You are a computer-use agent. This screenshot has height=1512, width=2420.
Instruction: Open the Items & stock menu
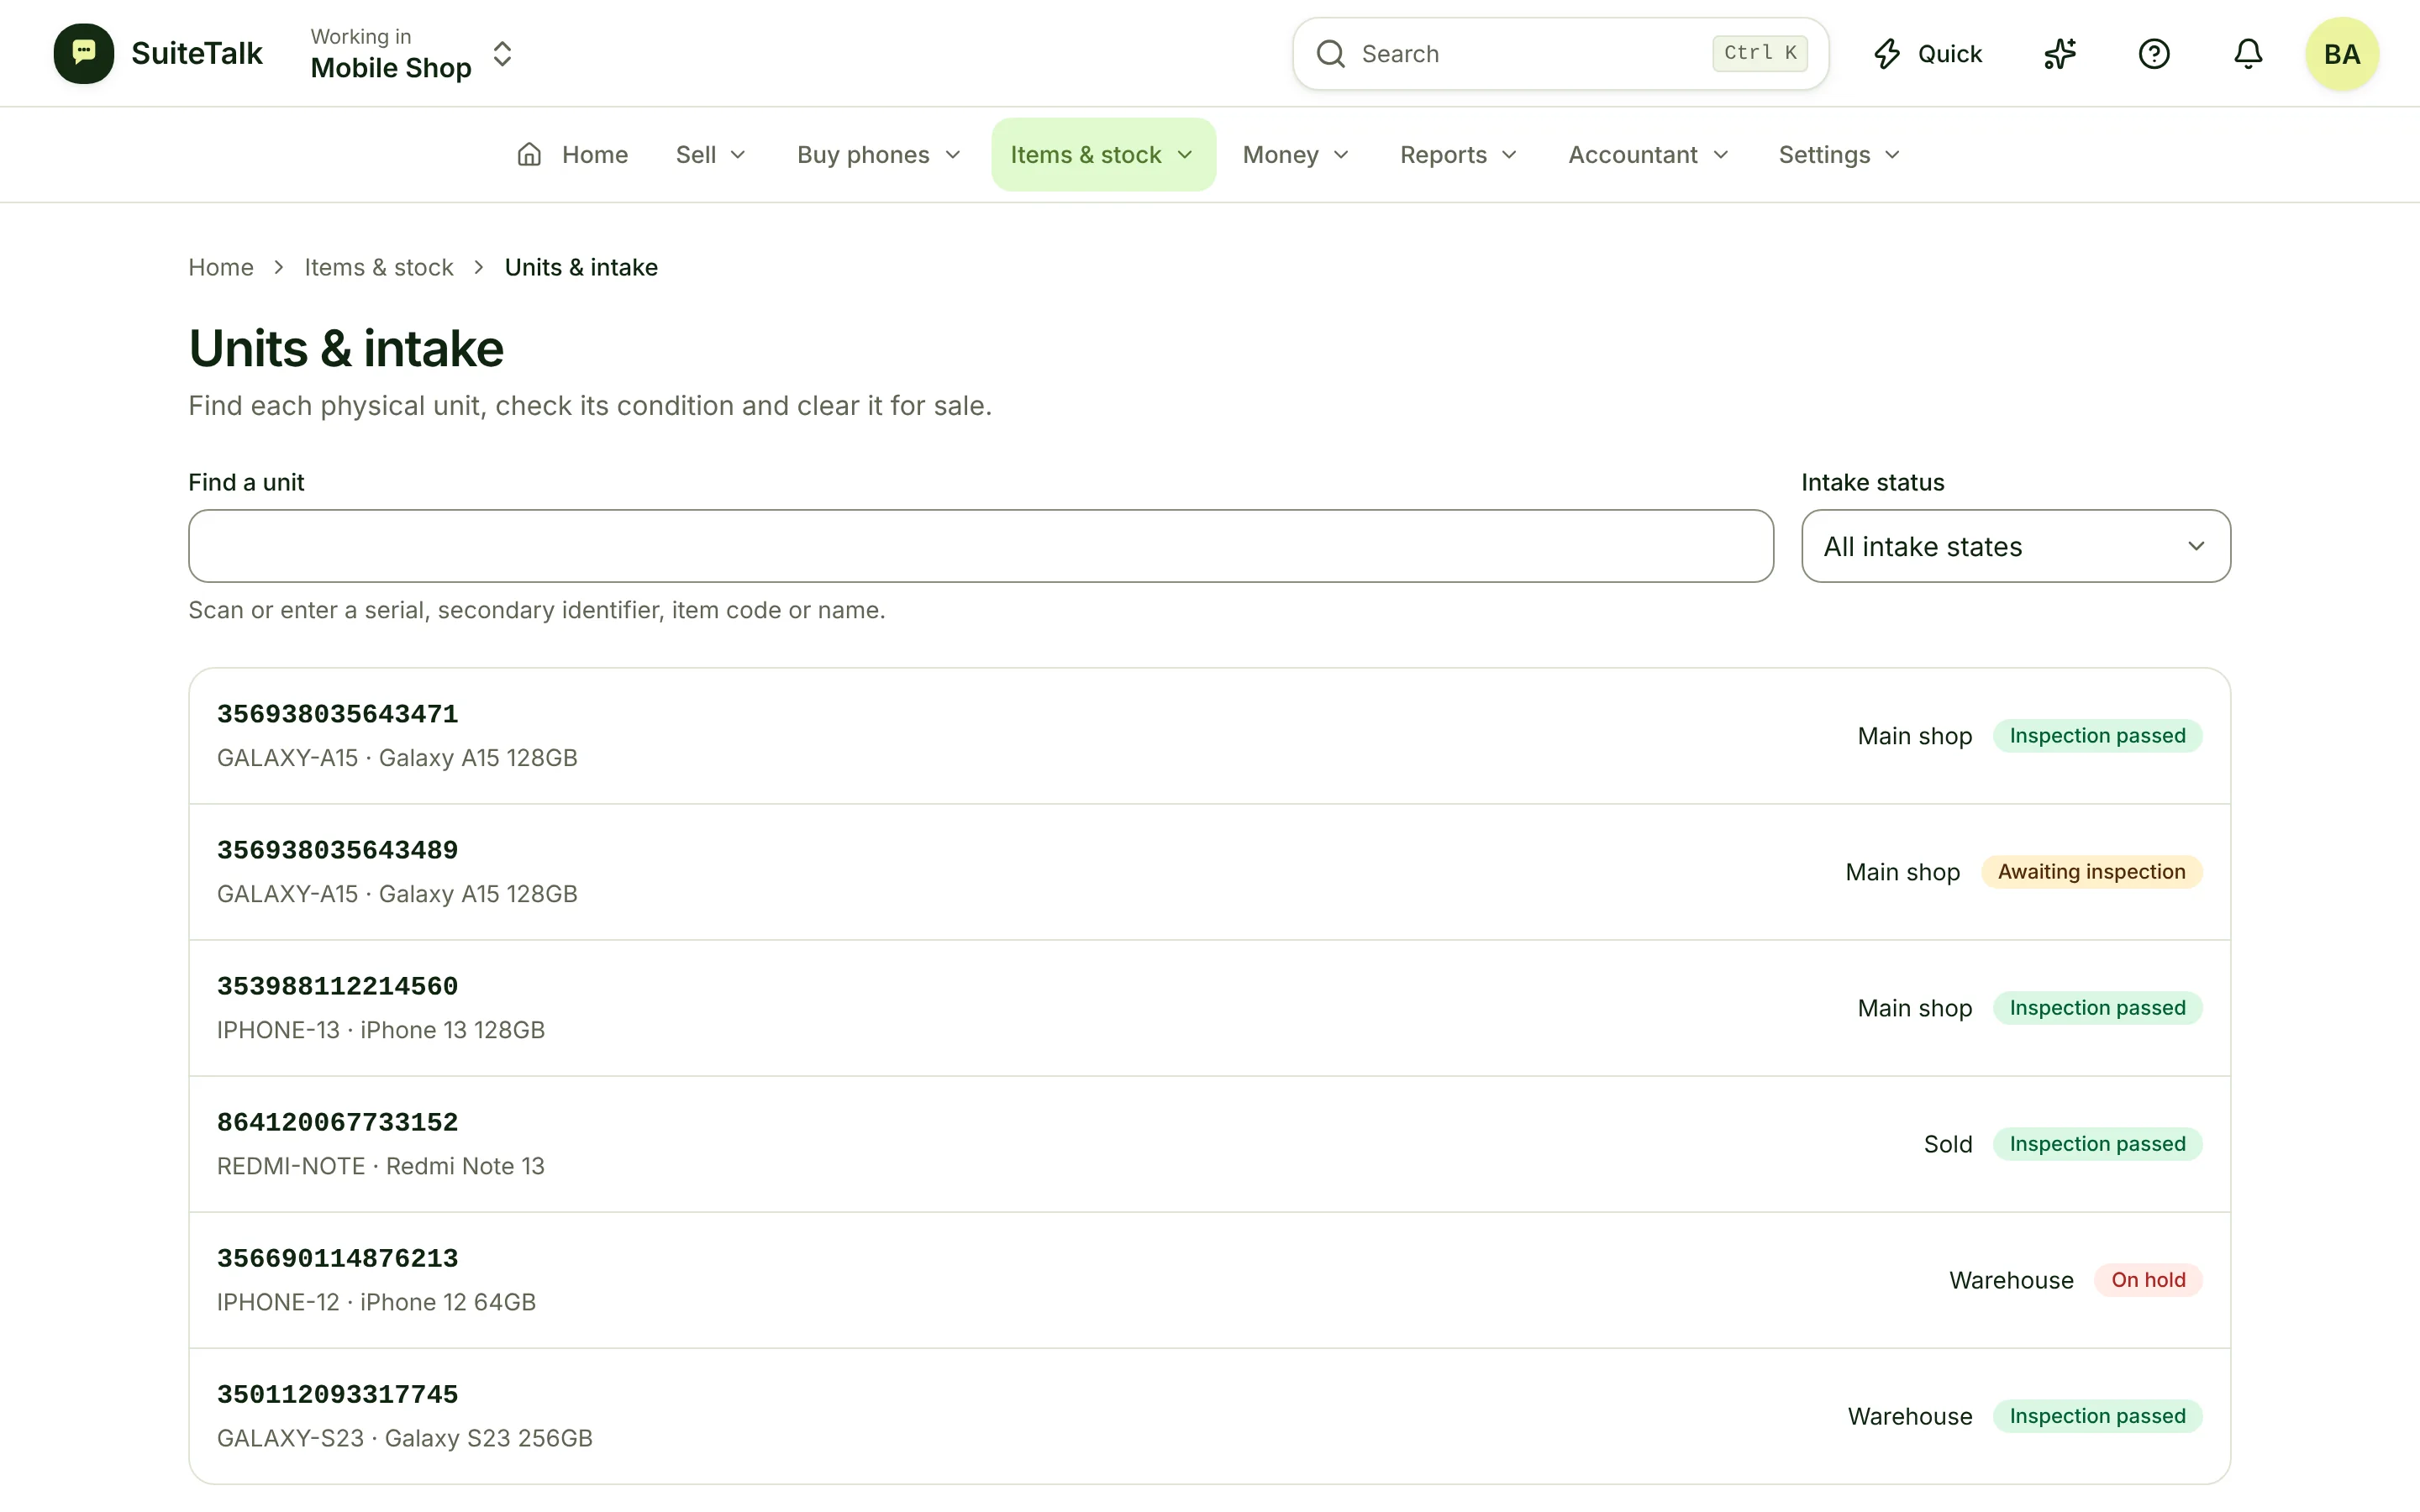point(1103,154)
